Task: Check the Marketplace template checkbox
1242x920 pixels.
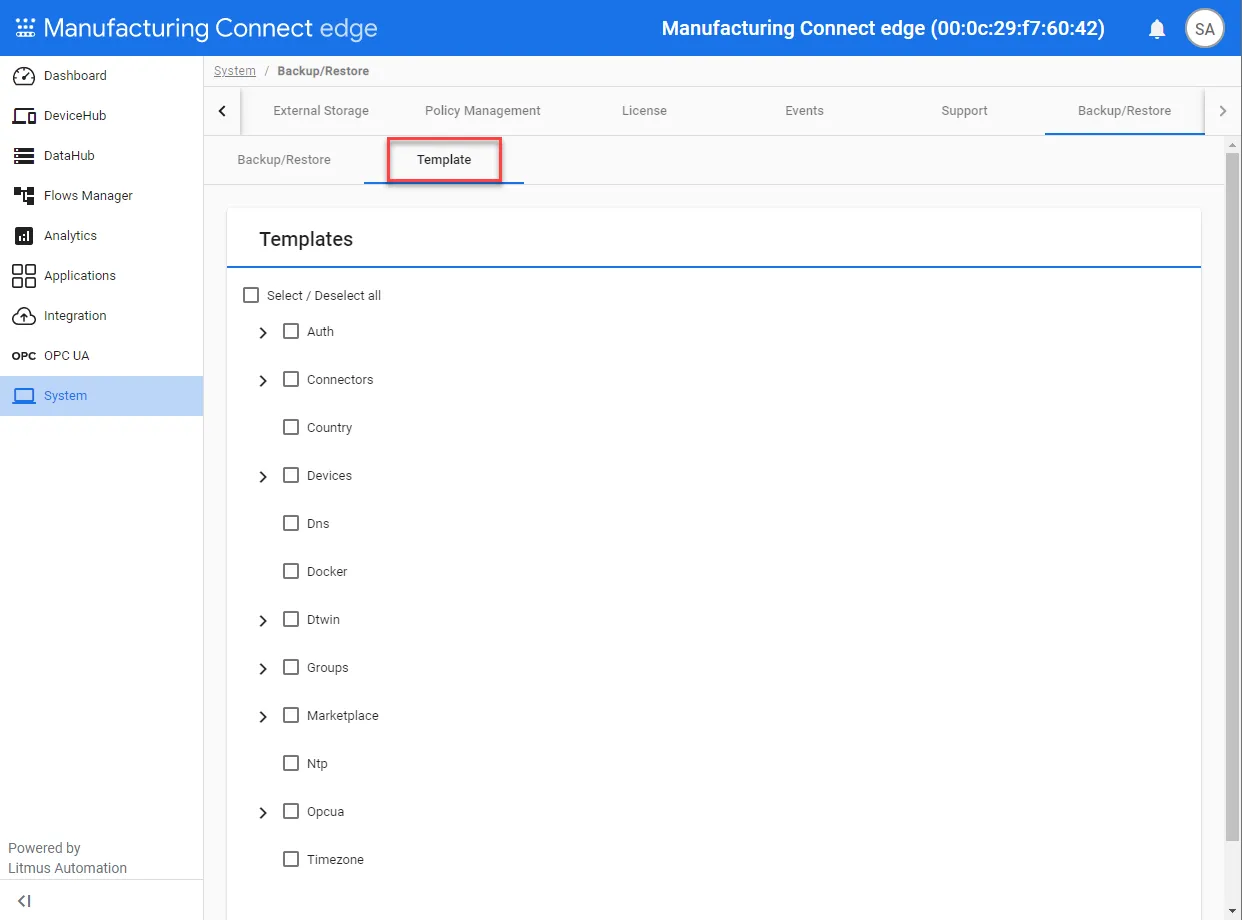Action: tap(291, 715)
